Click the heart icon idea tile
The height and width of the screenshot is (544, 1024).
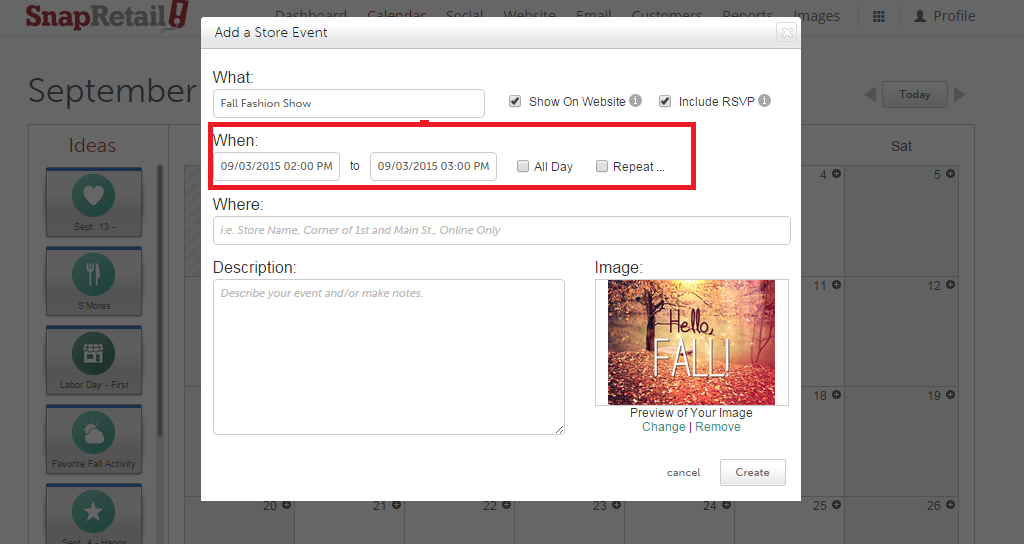click(x=93, y=196)
